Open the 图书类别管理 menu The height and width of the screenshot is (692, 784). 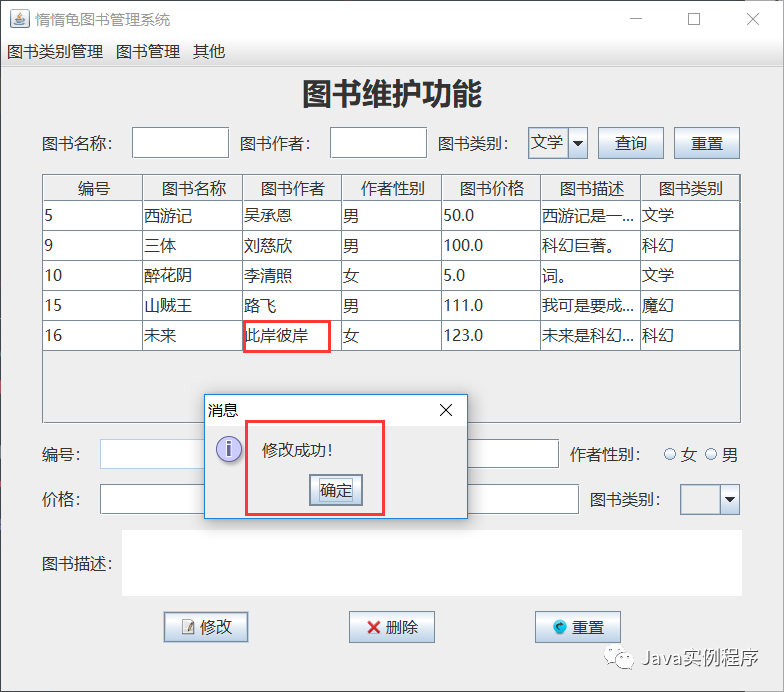pyautogui.click(x=55, y=52)
